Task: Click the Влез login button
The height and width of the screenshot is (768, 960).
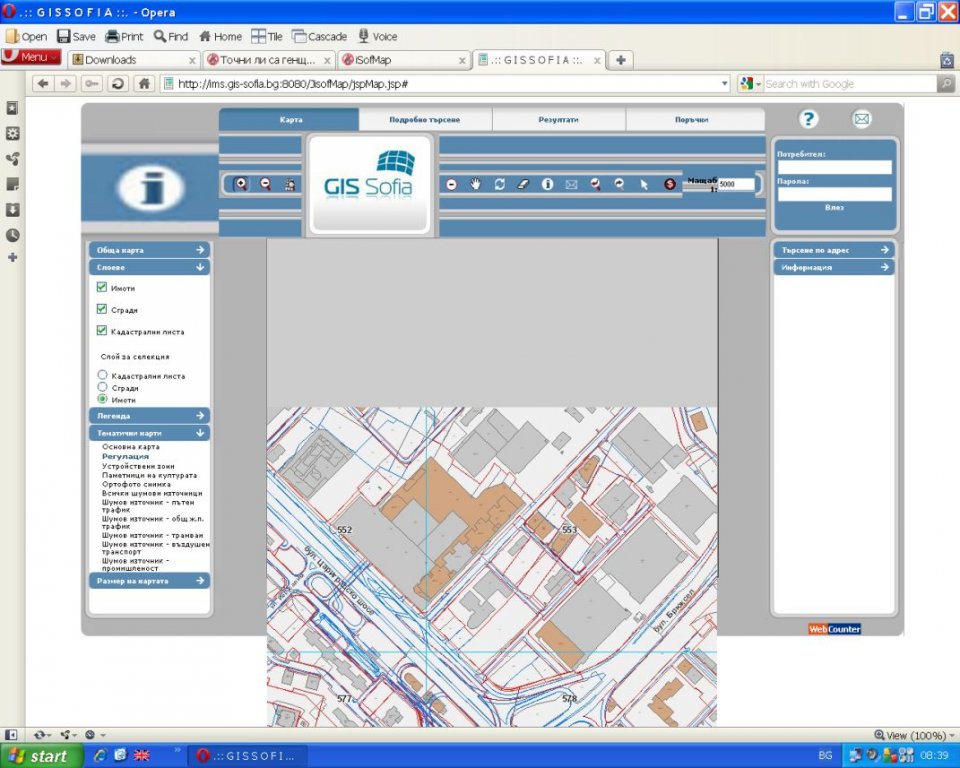Action: (x=834, y=208)
